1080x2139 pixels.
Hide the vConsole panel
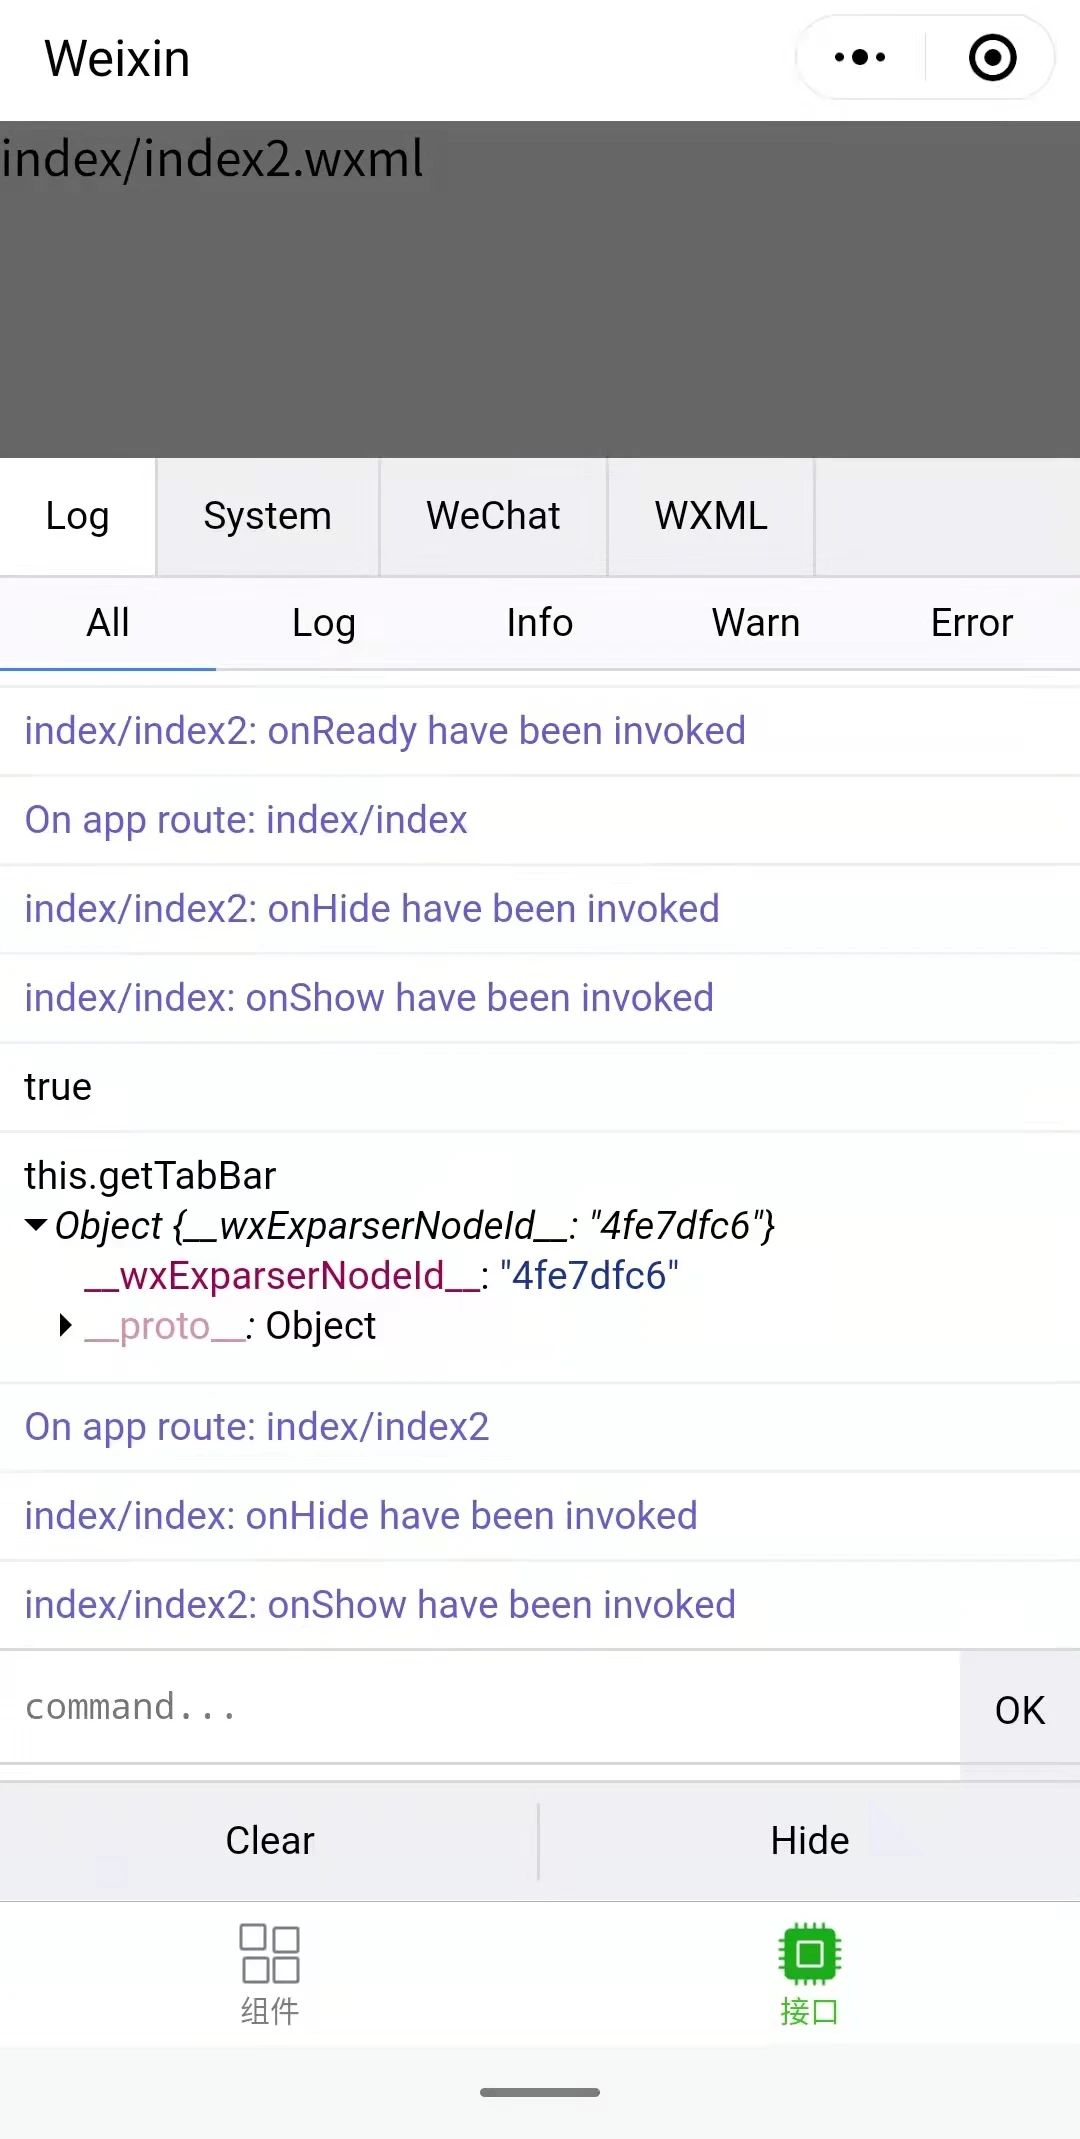click(810, 1841)
